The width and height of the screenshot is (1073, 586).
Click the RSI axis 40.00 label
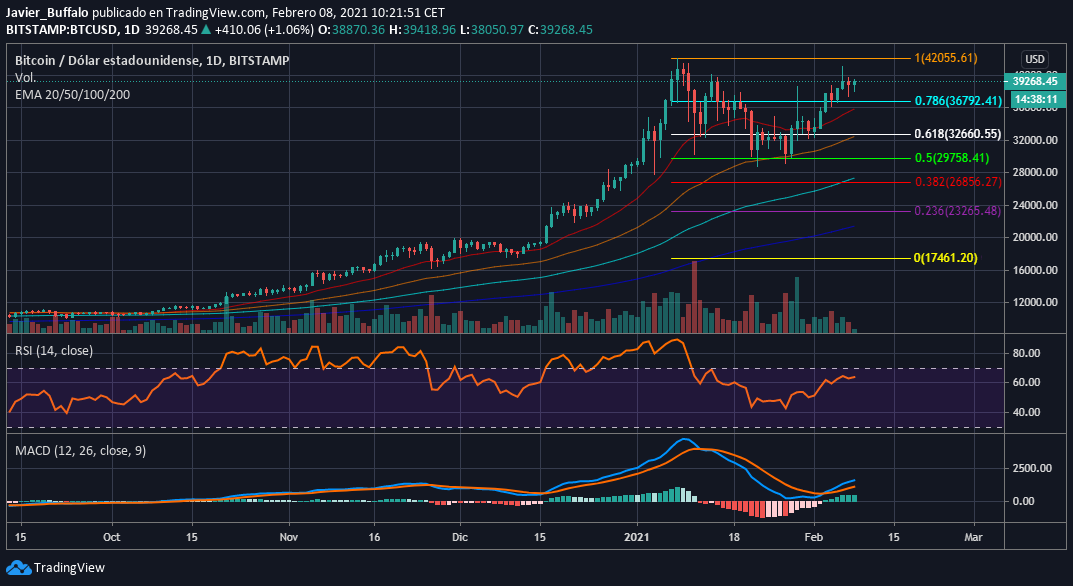pos(1026,412)
